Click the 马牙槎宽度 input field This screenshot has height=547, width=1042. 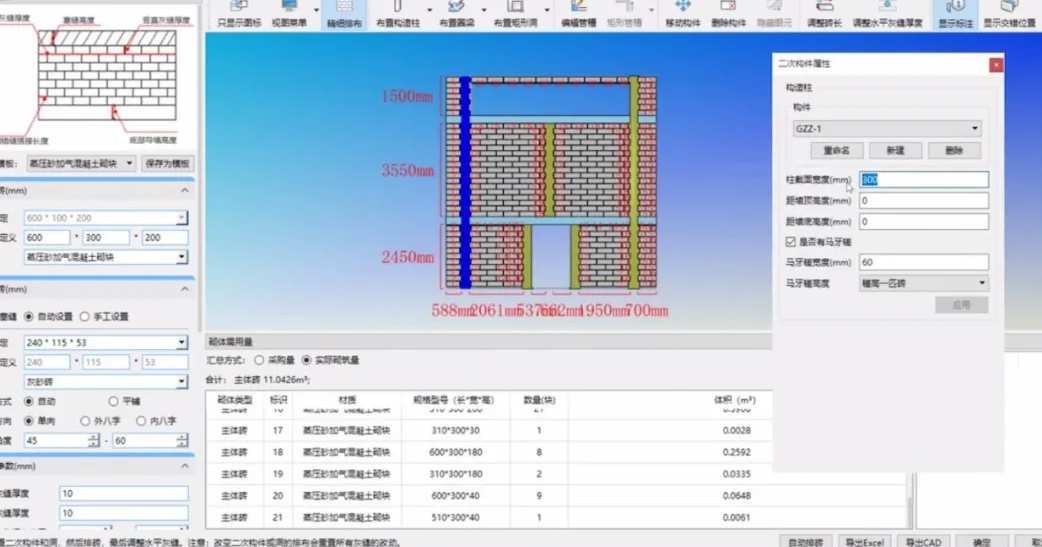(x=923, y=263)
